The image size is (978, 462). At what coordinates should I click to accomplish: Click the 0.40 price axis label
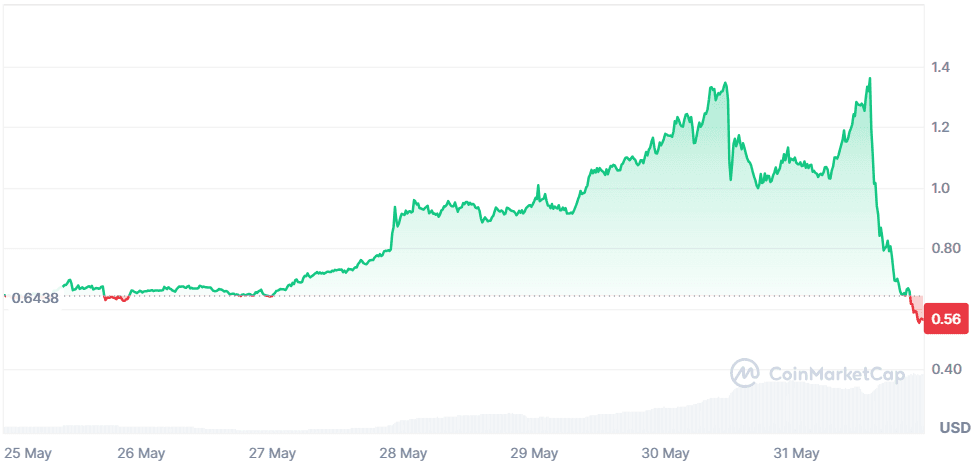pos(945,370)
